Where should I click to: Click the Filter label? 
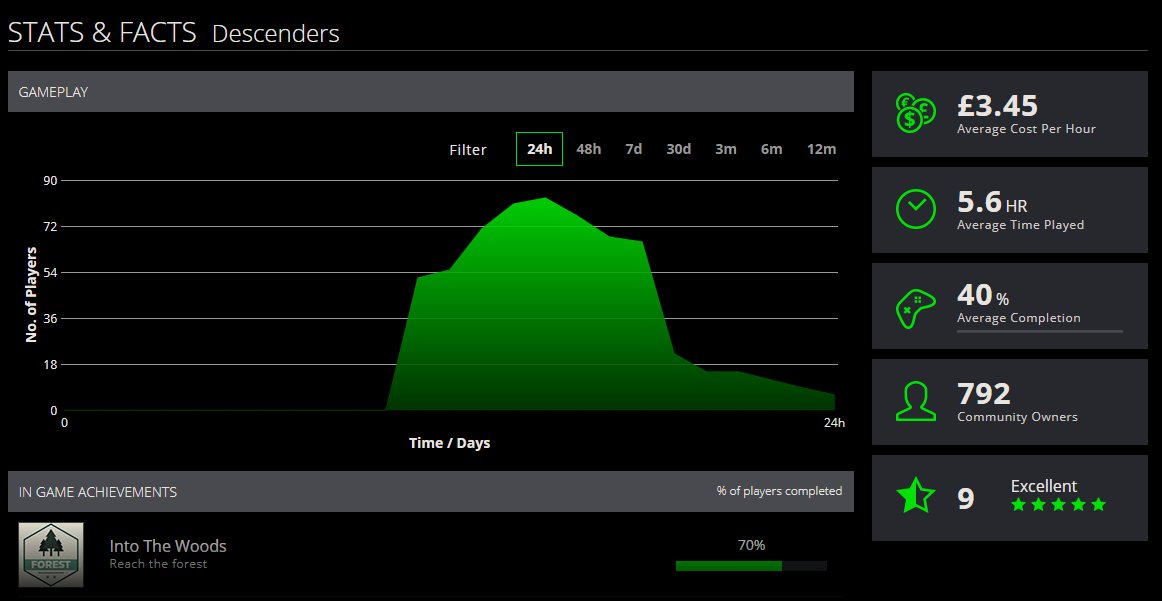click(468, 150)
